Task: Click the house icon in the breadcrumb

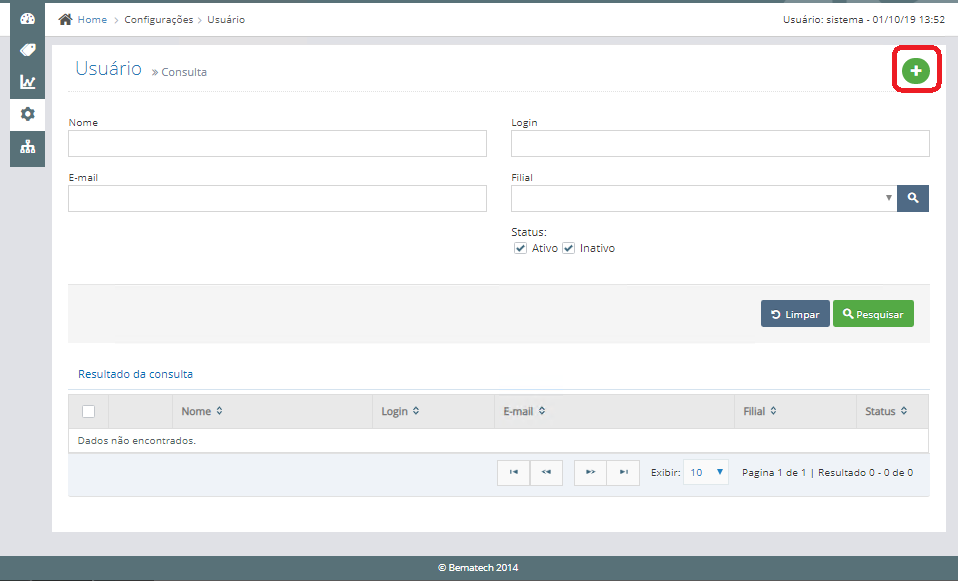Action: point(65,20)
